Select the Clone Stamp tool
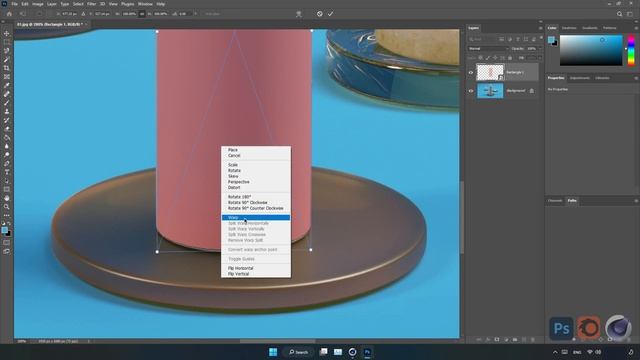Screen dimensions: 640x360 click(x=7, y=111)
